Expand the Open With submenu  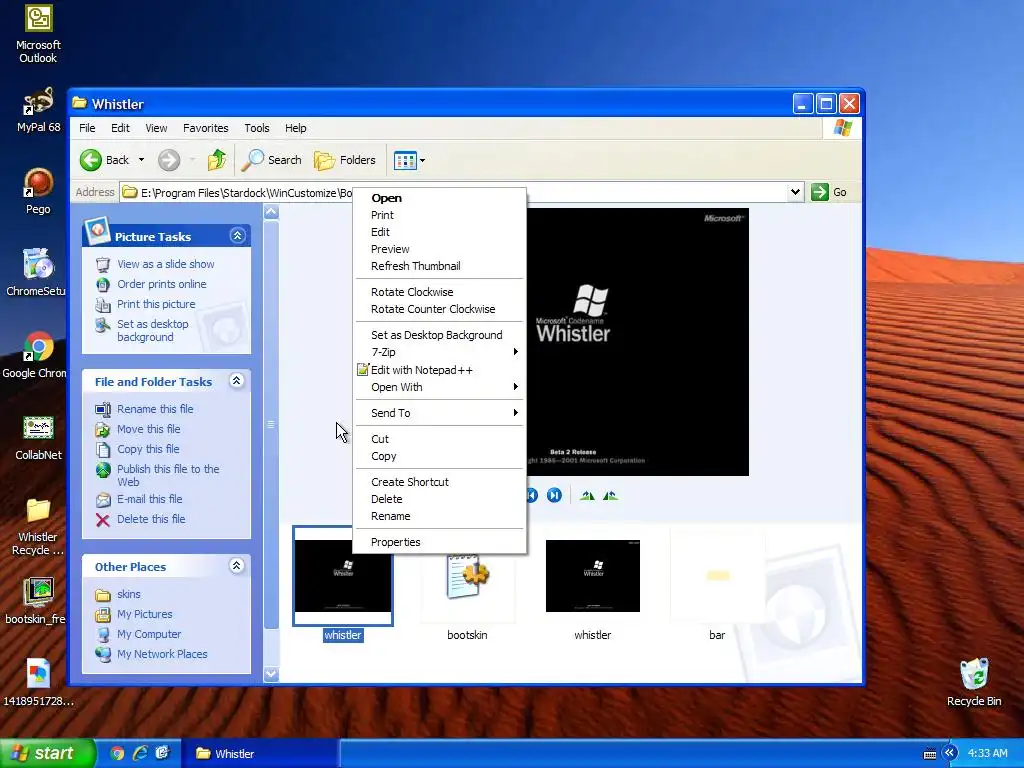click(440, 387)
